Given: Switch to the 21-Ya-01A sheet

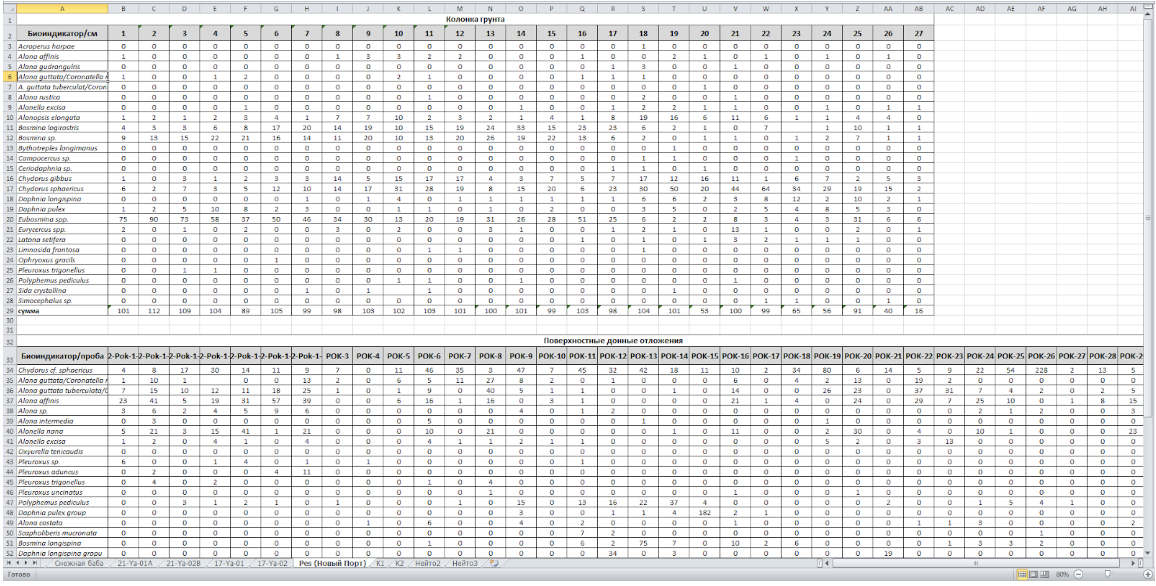Looking at the screenshot, I should point(134,563).
